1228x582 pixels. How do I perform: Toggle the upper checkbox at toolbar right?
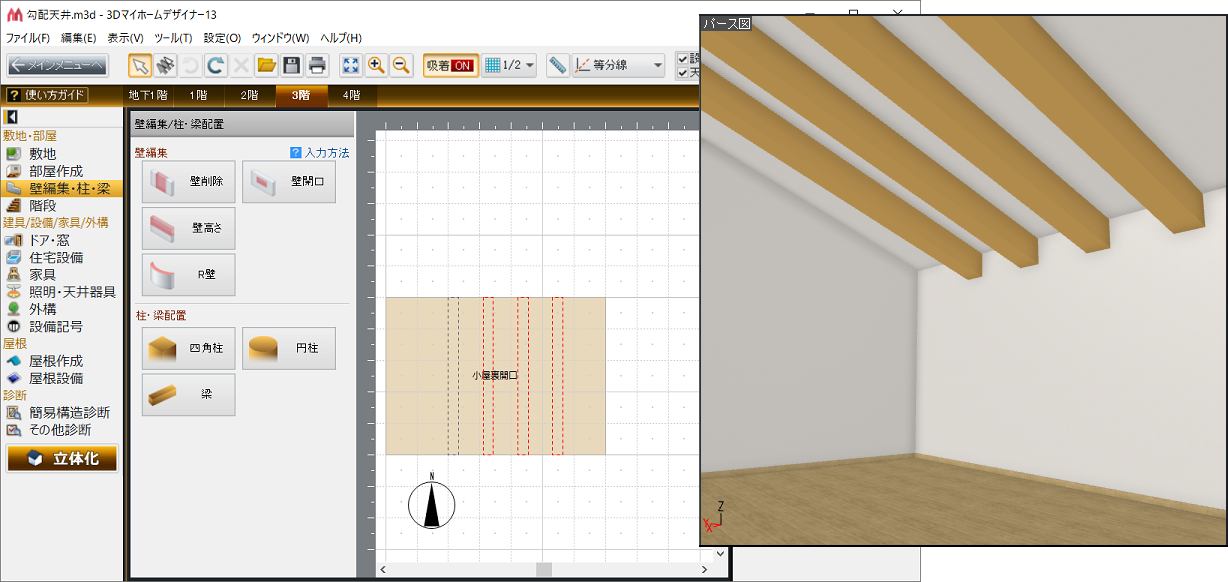(x=682, y=59)
